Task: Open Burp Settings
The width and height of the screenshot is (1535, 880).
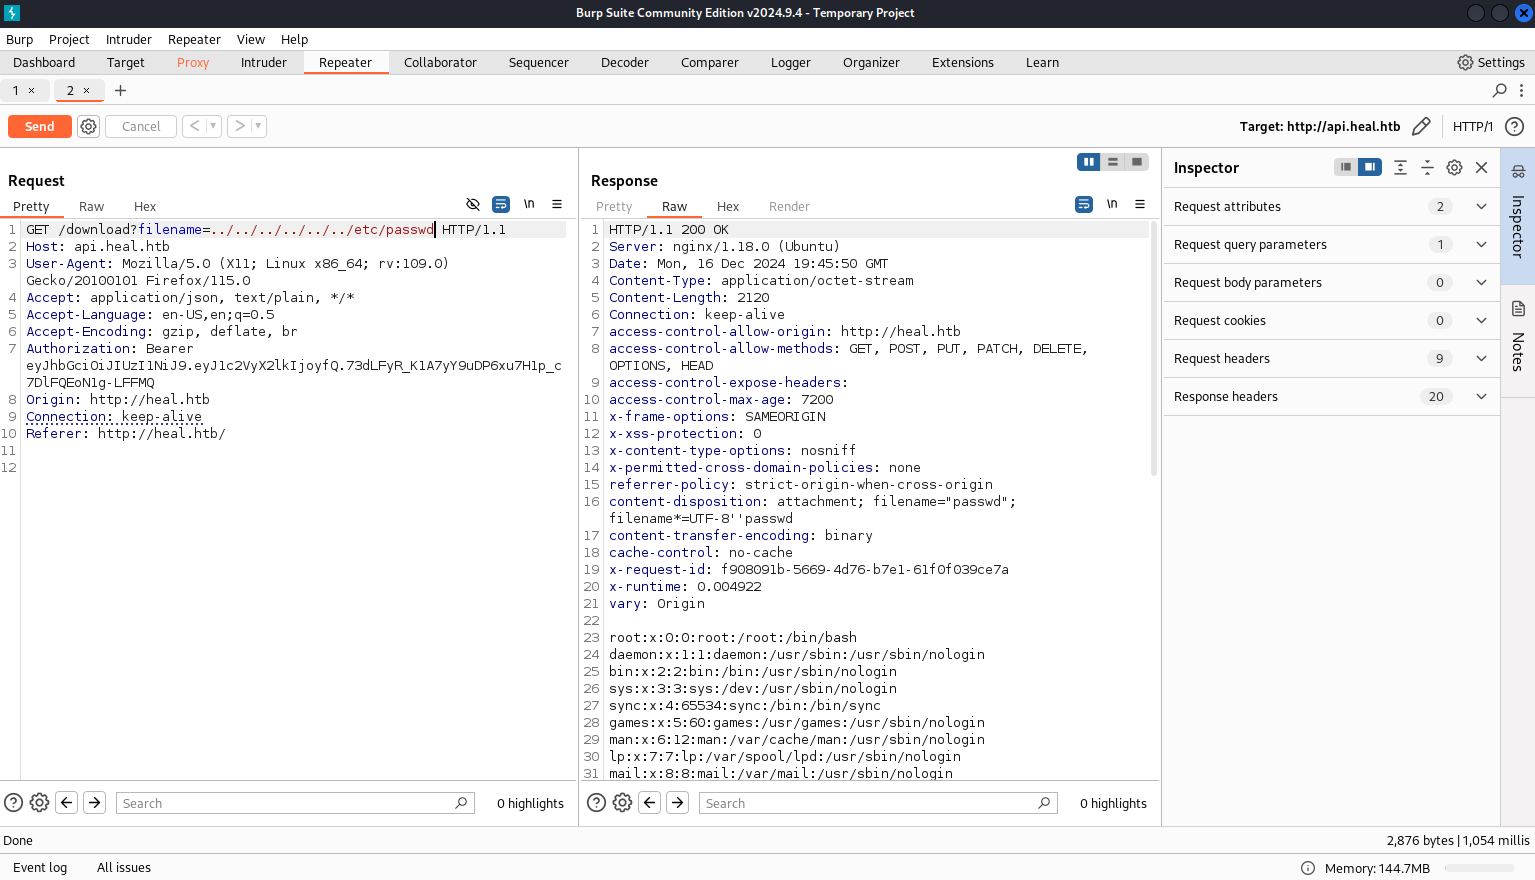Action: point(1491,62)
